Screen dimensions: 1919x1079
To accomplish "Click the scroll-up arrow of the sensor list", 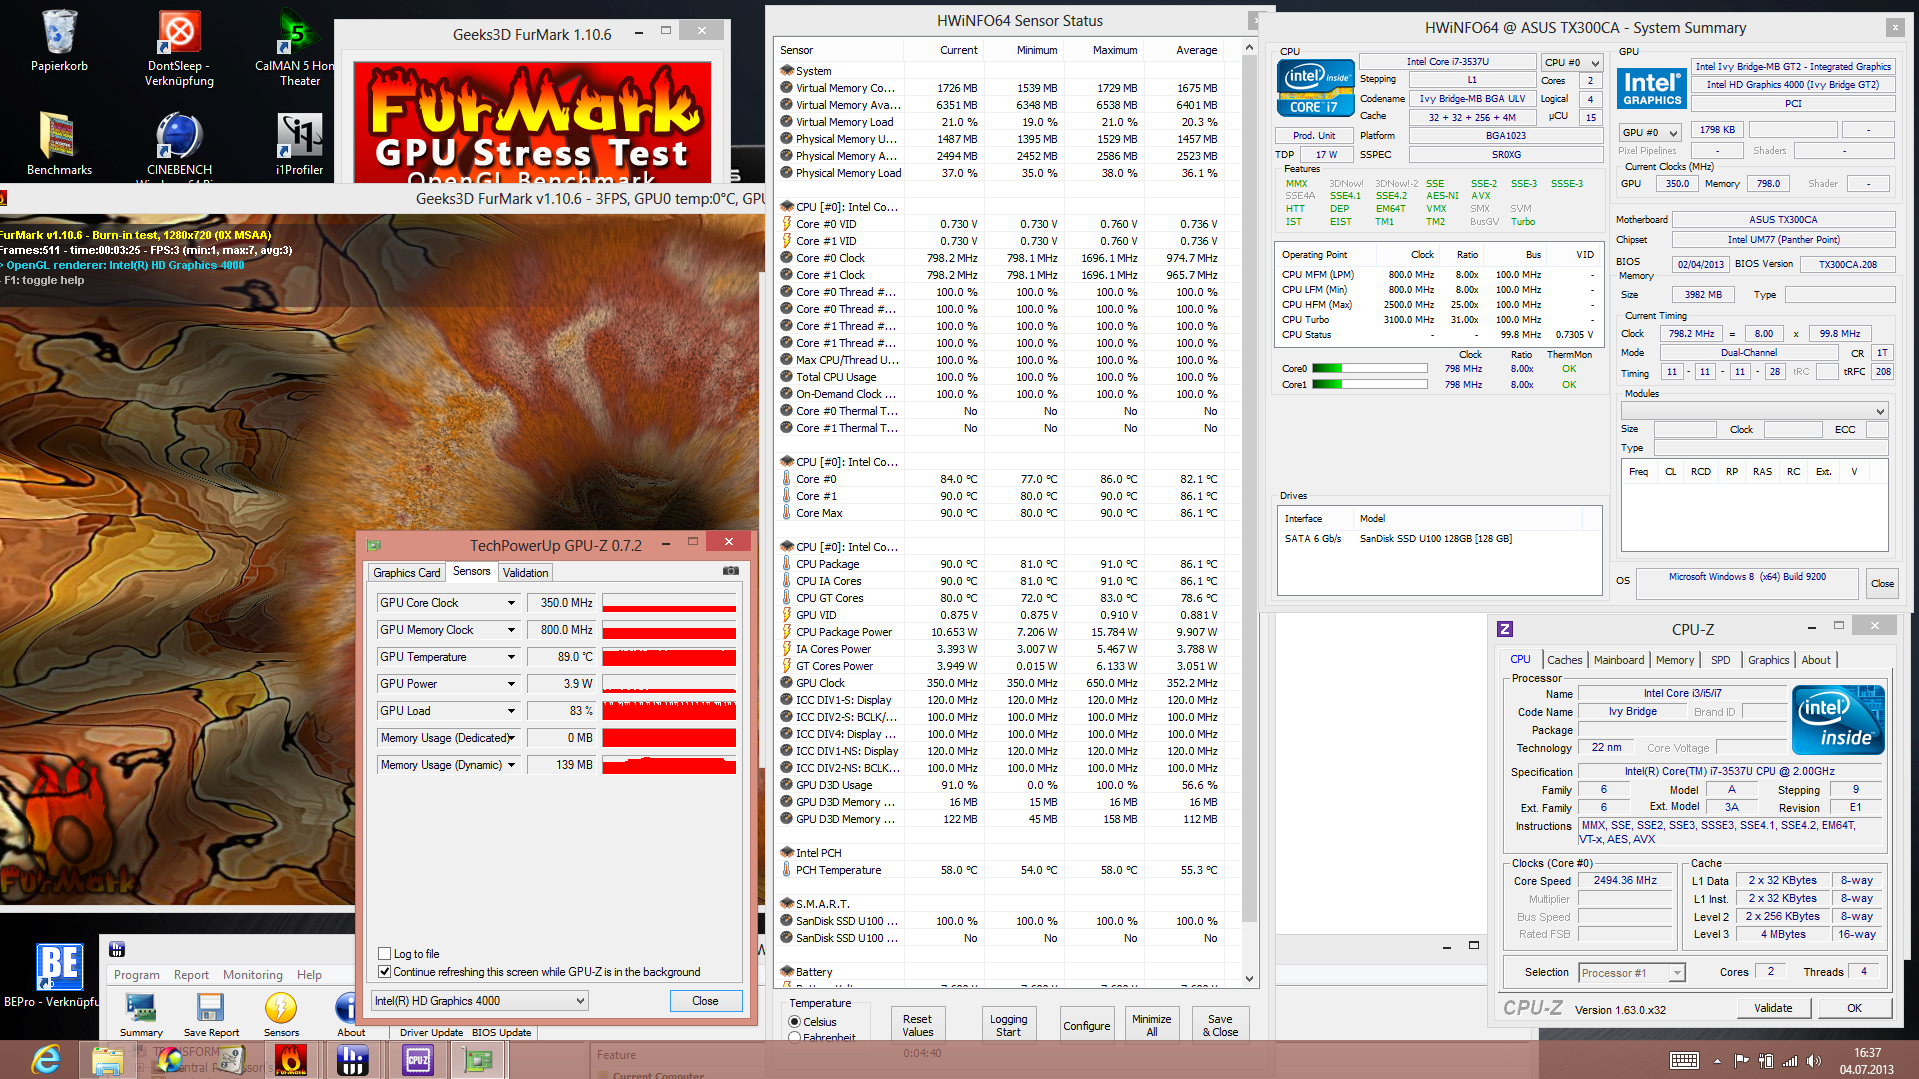I will click(x=1248, y=47).
